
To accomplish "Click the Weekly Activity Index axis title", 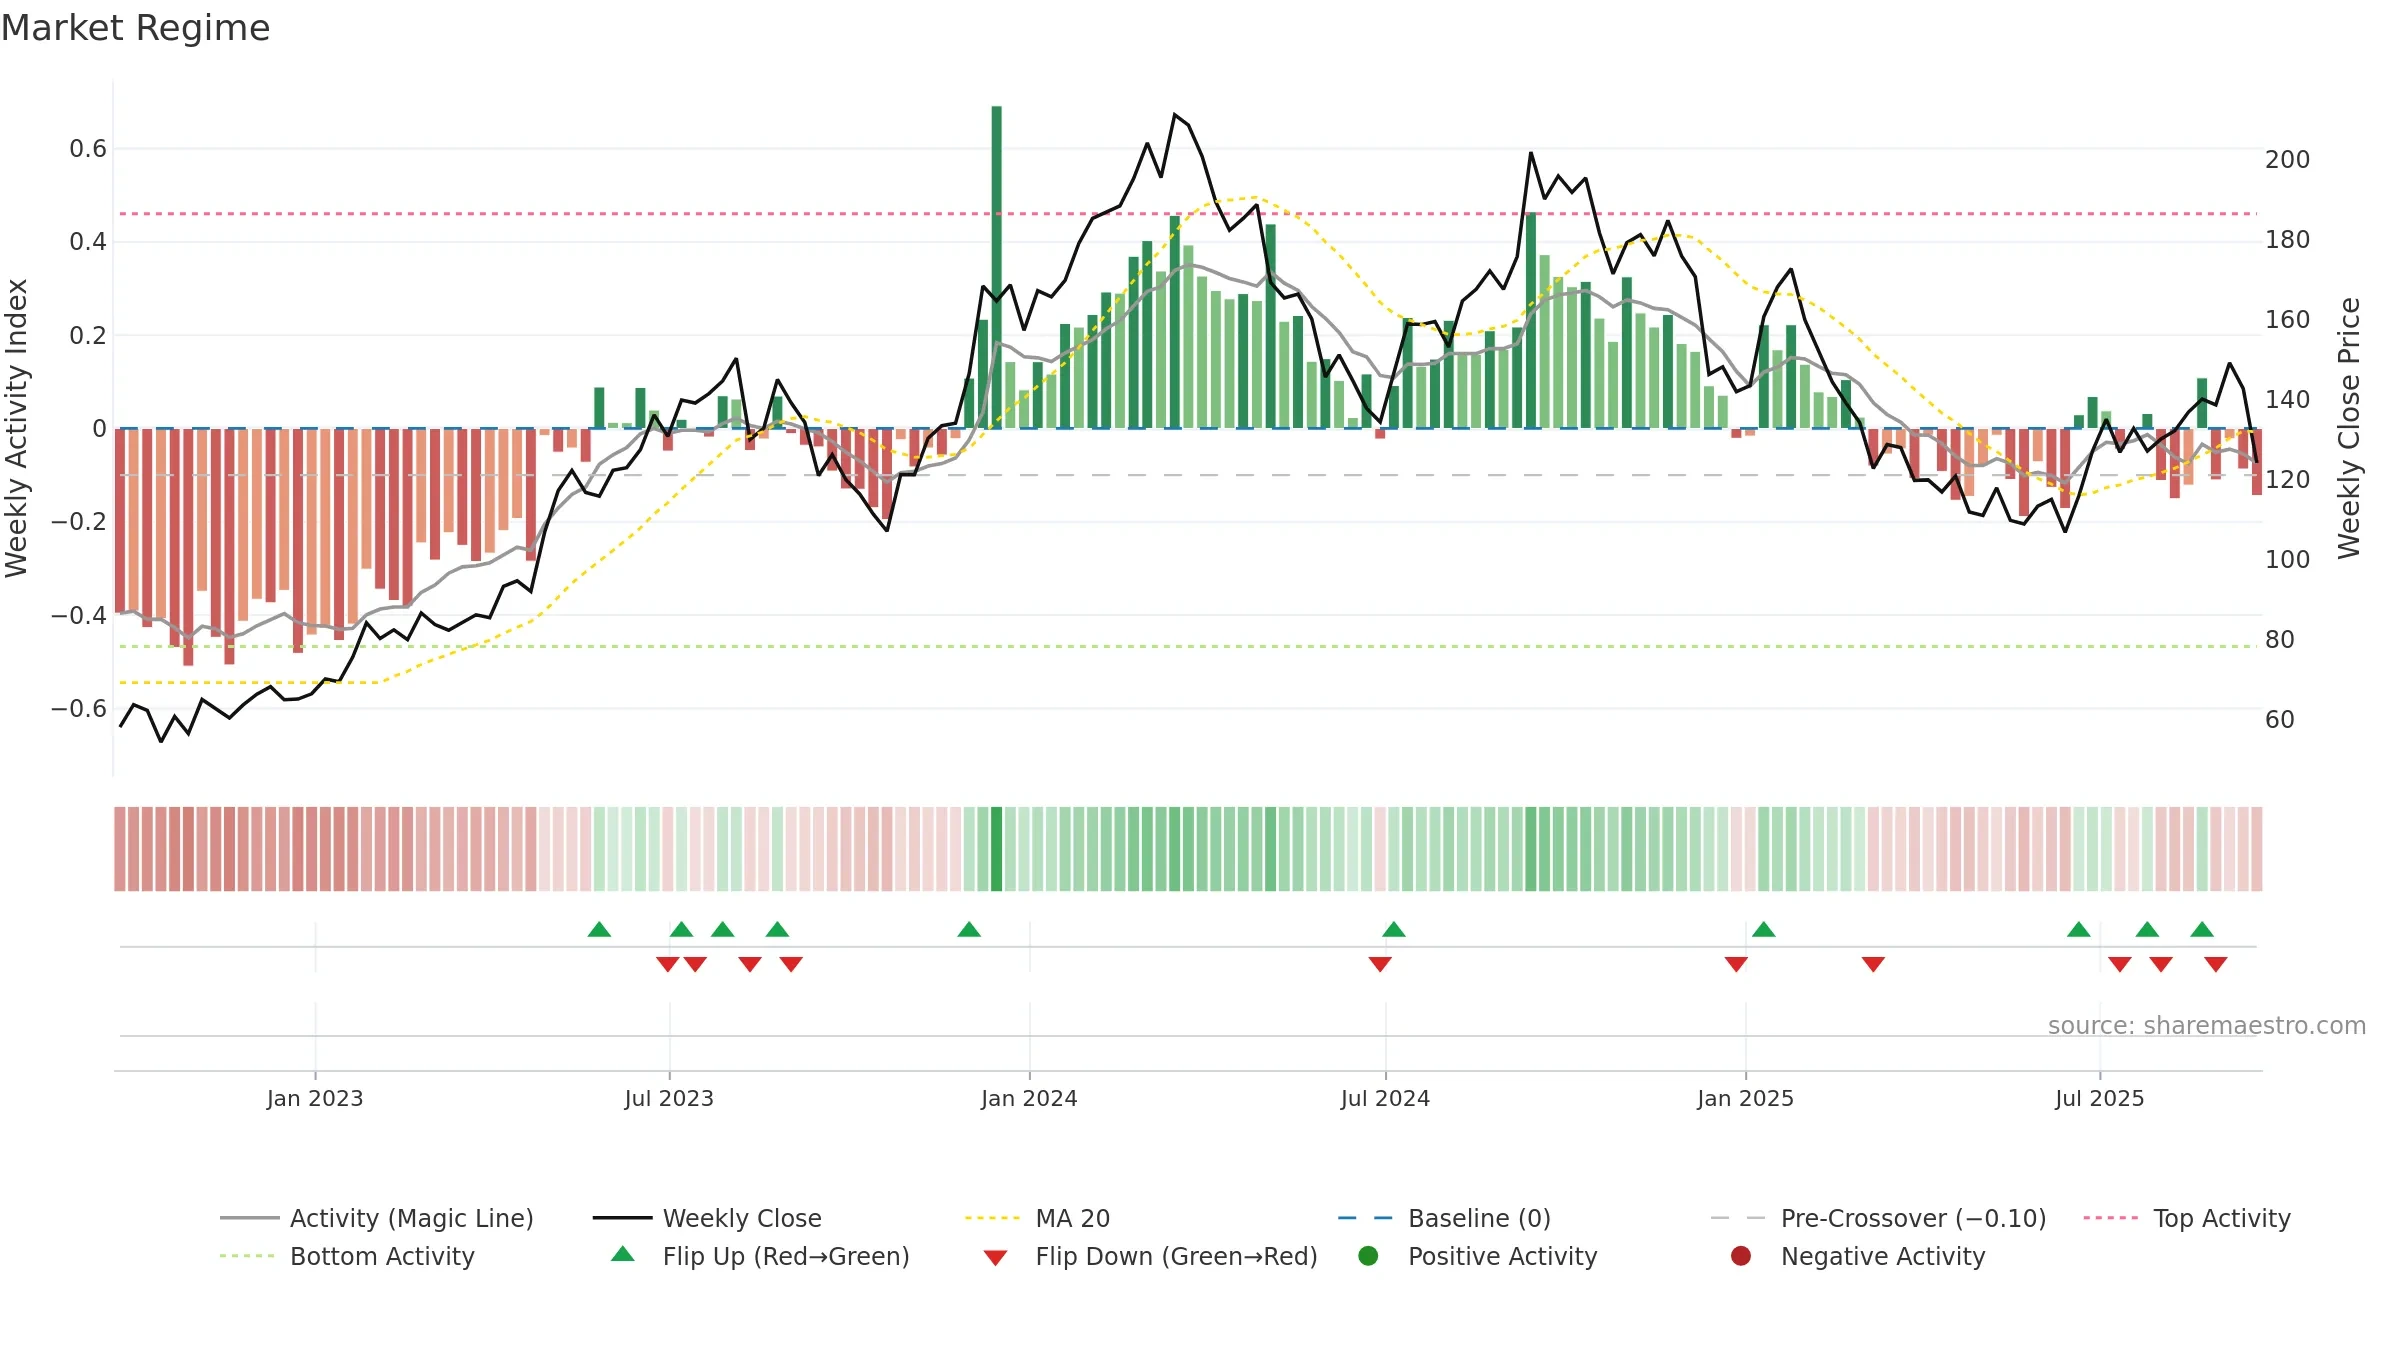I will [17, 428].
